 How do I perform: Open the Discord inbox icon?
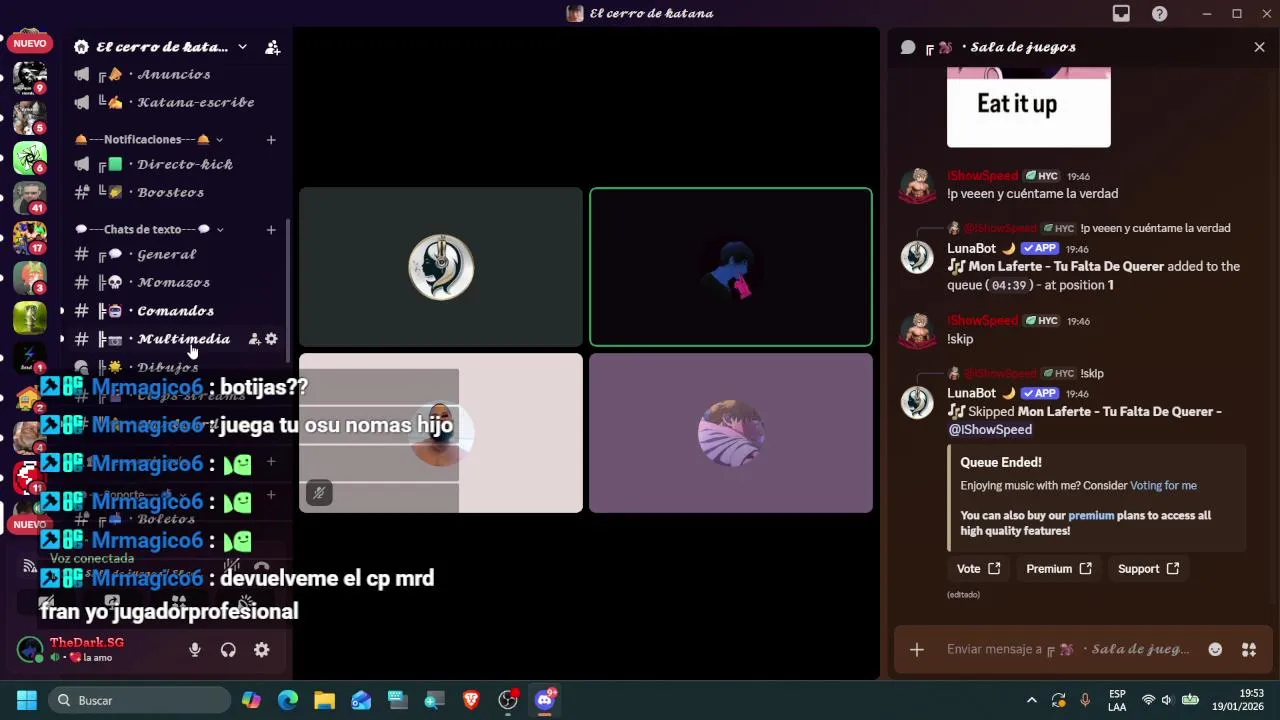[x=1121, y=13]
